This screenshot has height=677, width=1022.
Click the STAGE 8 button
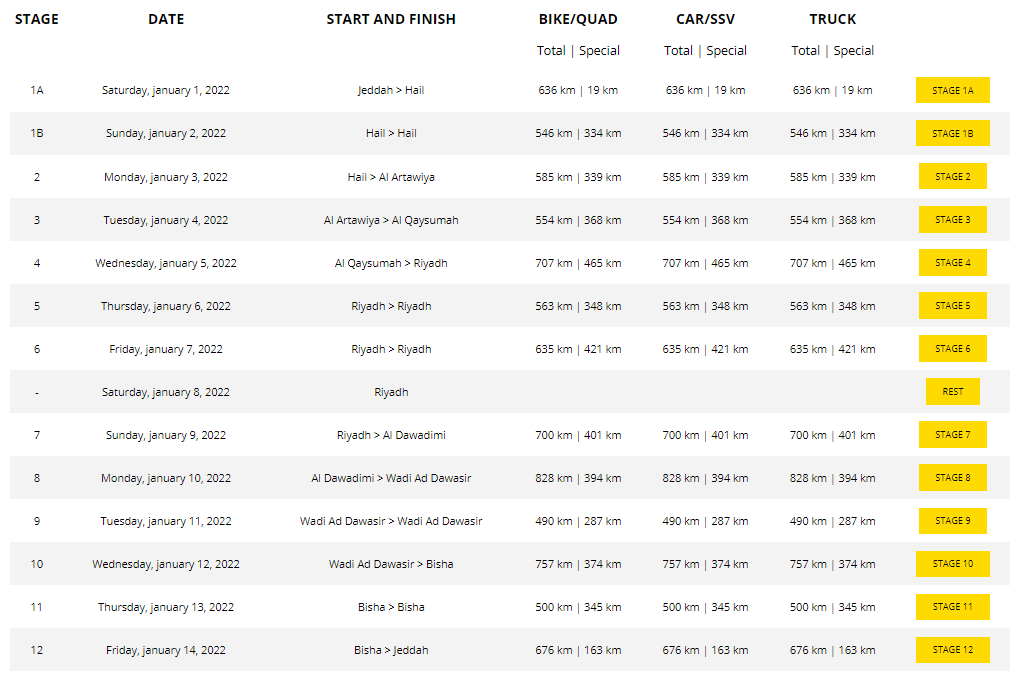coord(952,477)
